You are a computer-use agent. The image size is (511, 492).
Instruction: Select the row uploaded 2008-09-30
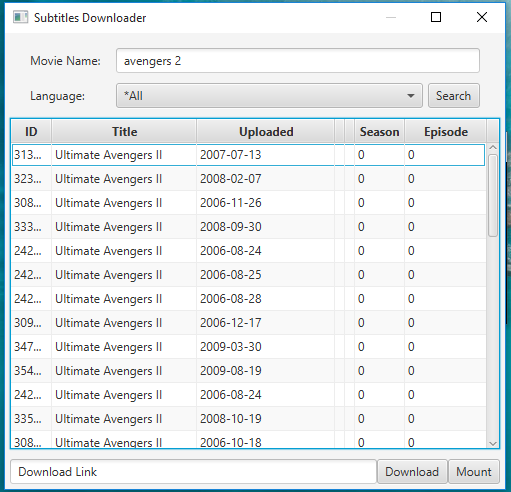pyautogui.click(x=248, y=227)
